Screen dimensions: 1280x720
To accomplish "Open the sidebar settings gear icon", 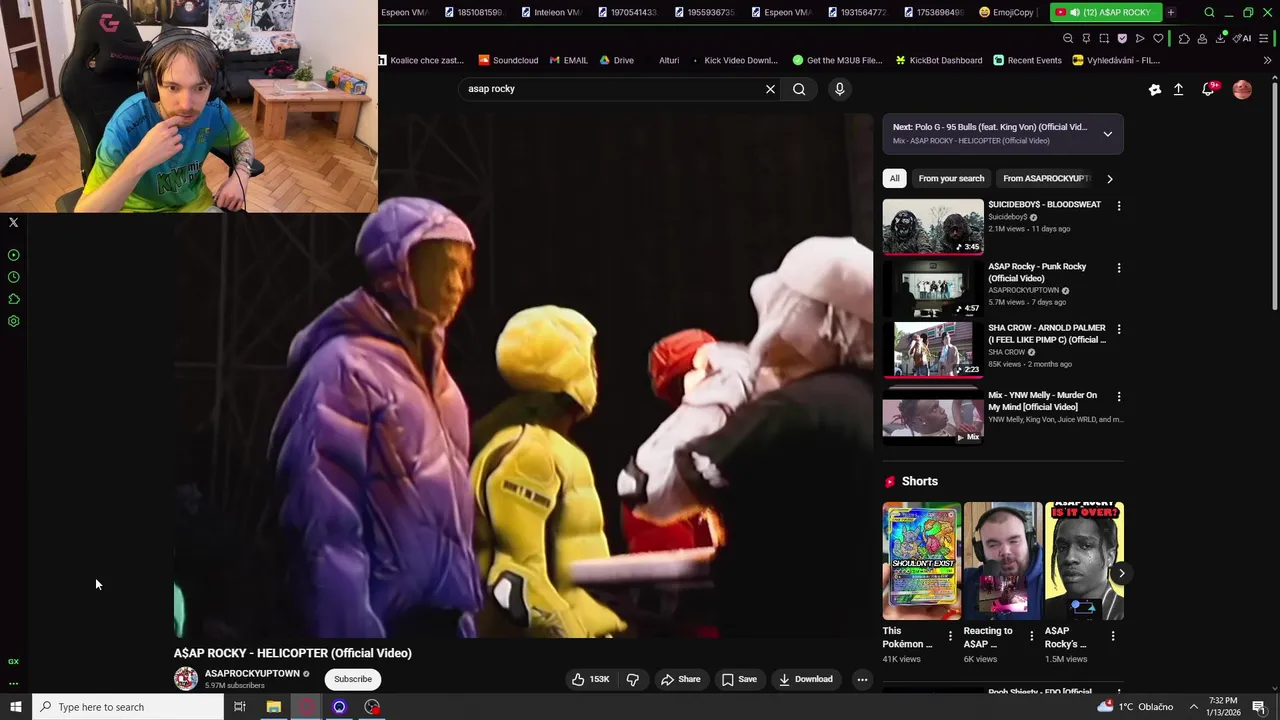I will coord(14,321).
